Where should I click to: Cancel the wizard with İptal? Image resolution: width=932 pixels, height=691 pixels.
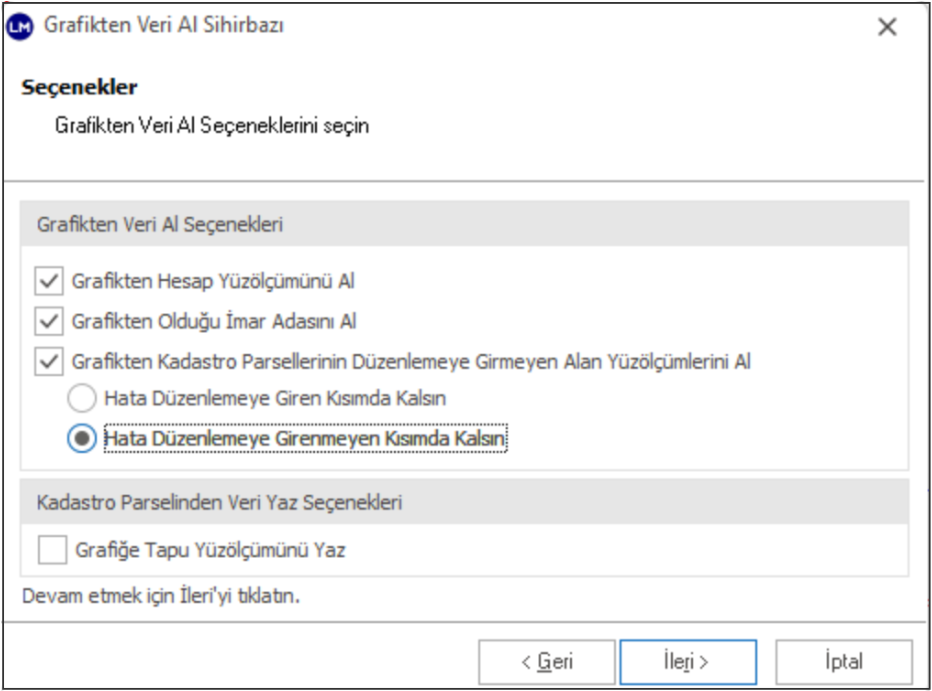coord(843,661)
